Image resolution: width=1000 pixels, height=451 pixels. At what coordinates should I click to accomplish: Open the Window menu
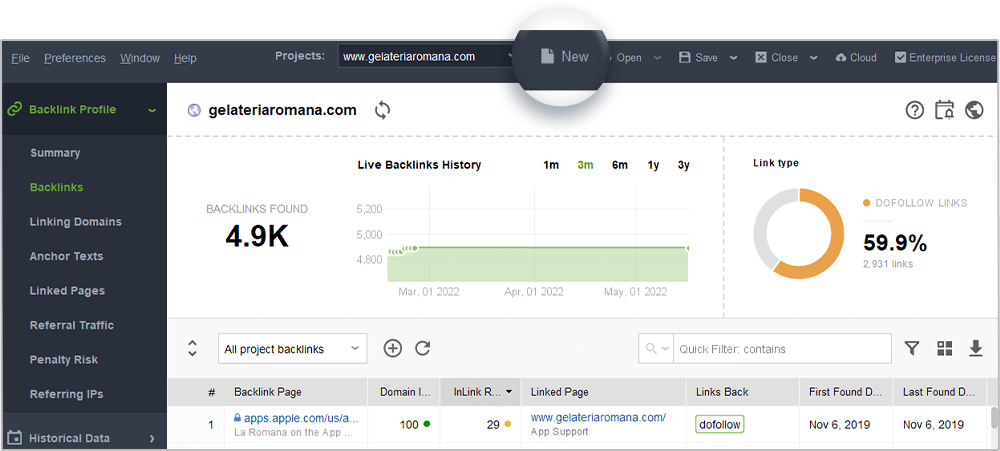click(140, 58)
